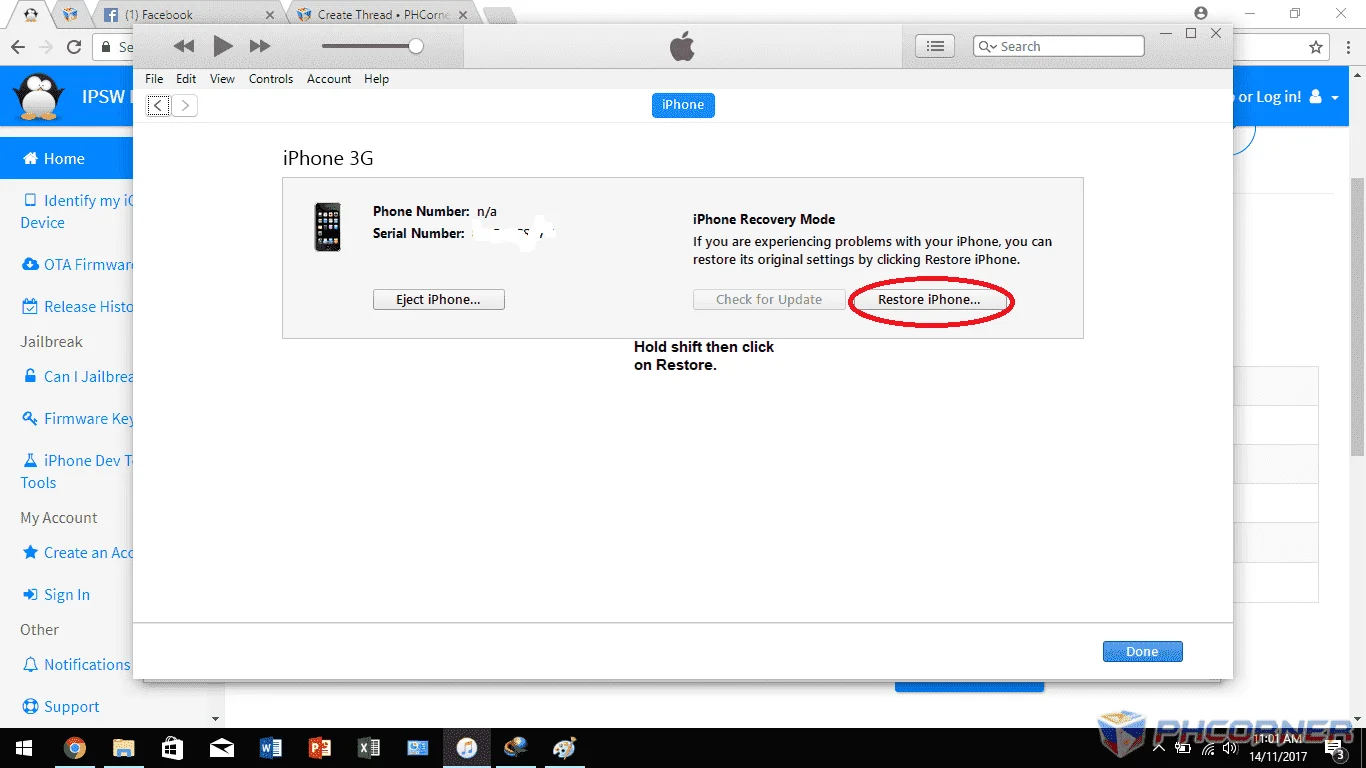The width and height of the screenshot is (1366, 768).
Task: Click the taskbar volume icon
Action: 1231,748
